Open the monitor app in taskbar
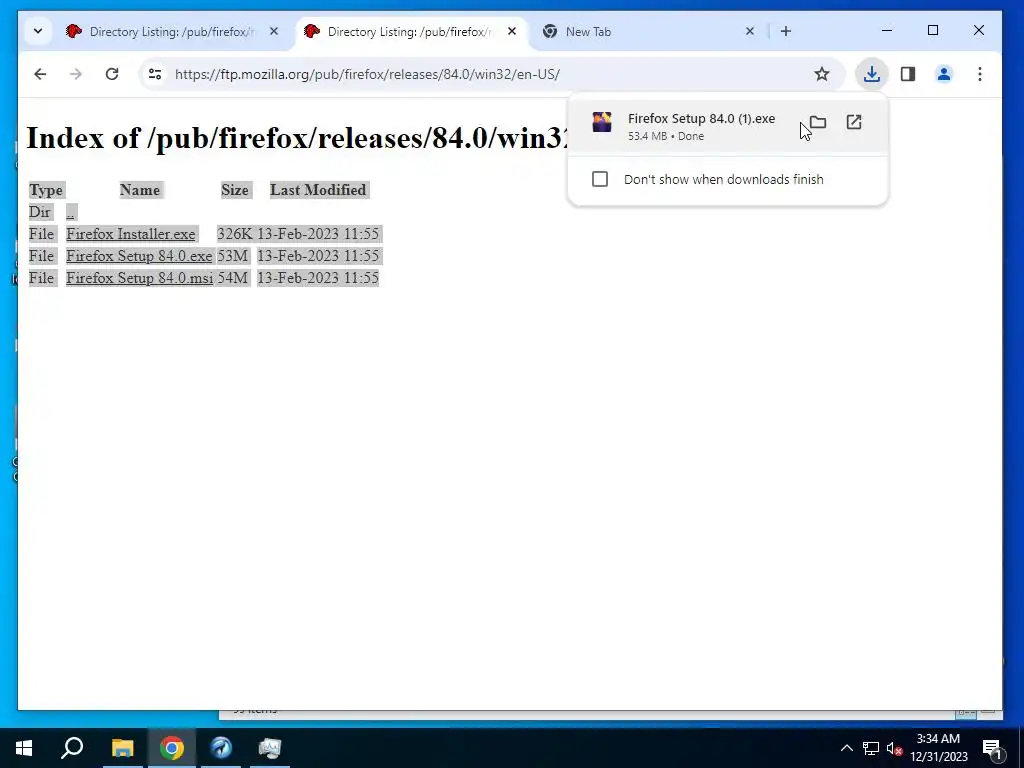Screen dimensions: 1024x768 tap(270, 748)
